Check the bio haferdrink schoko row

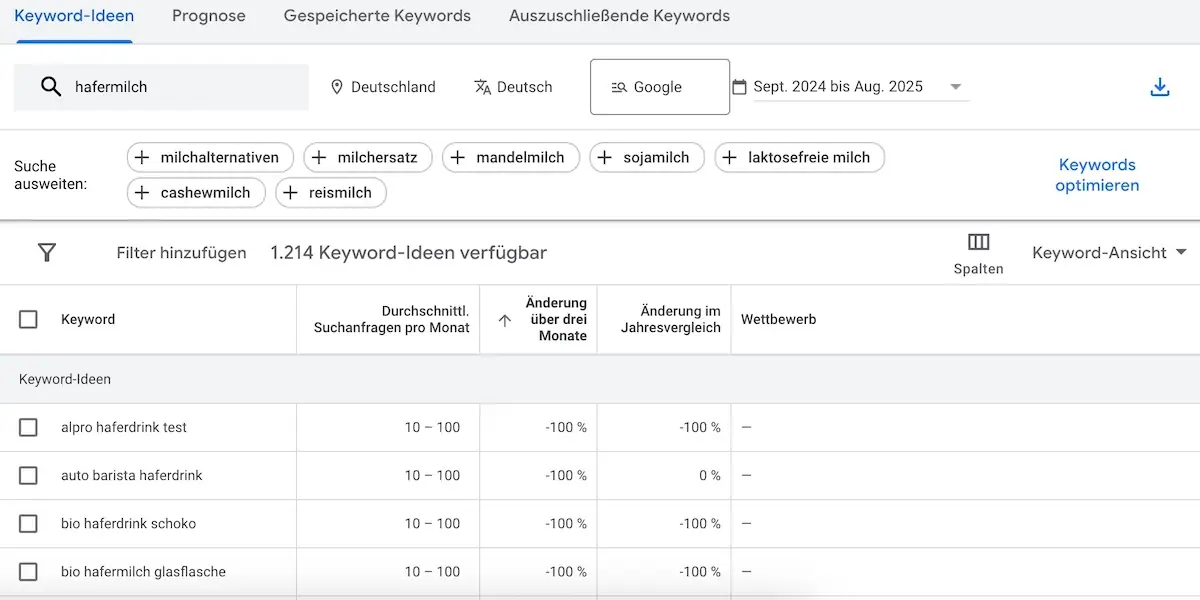pyautogui.click(x=28, y=523)
